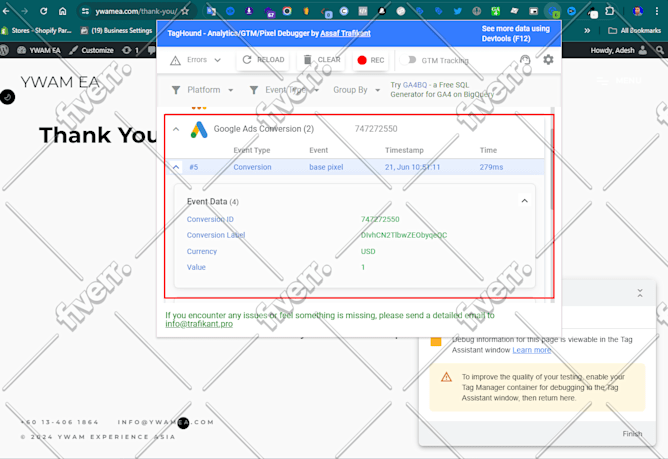Image resolution: width=668 pixels, height=459 pixels.
Task: Open the updates counter in admin bar
Action: click(130, 50)
